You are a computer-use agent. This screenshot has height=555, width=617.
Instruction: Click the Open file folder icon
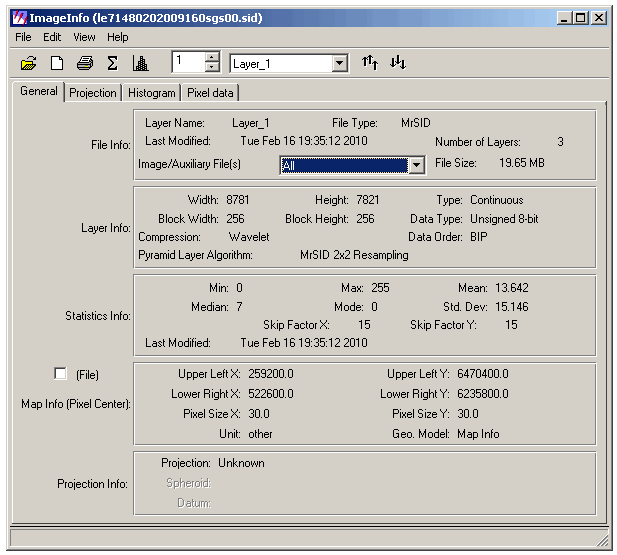coord(28,63)
